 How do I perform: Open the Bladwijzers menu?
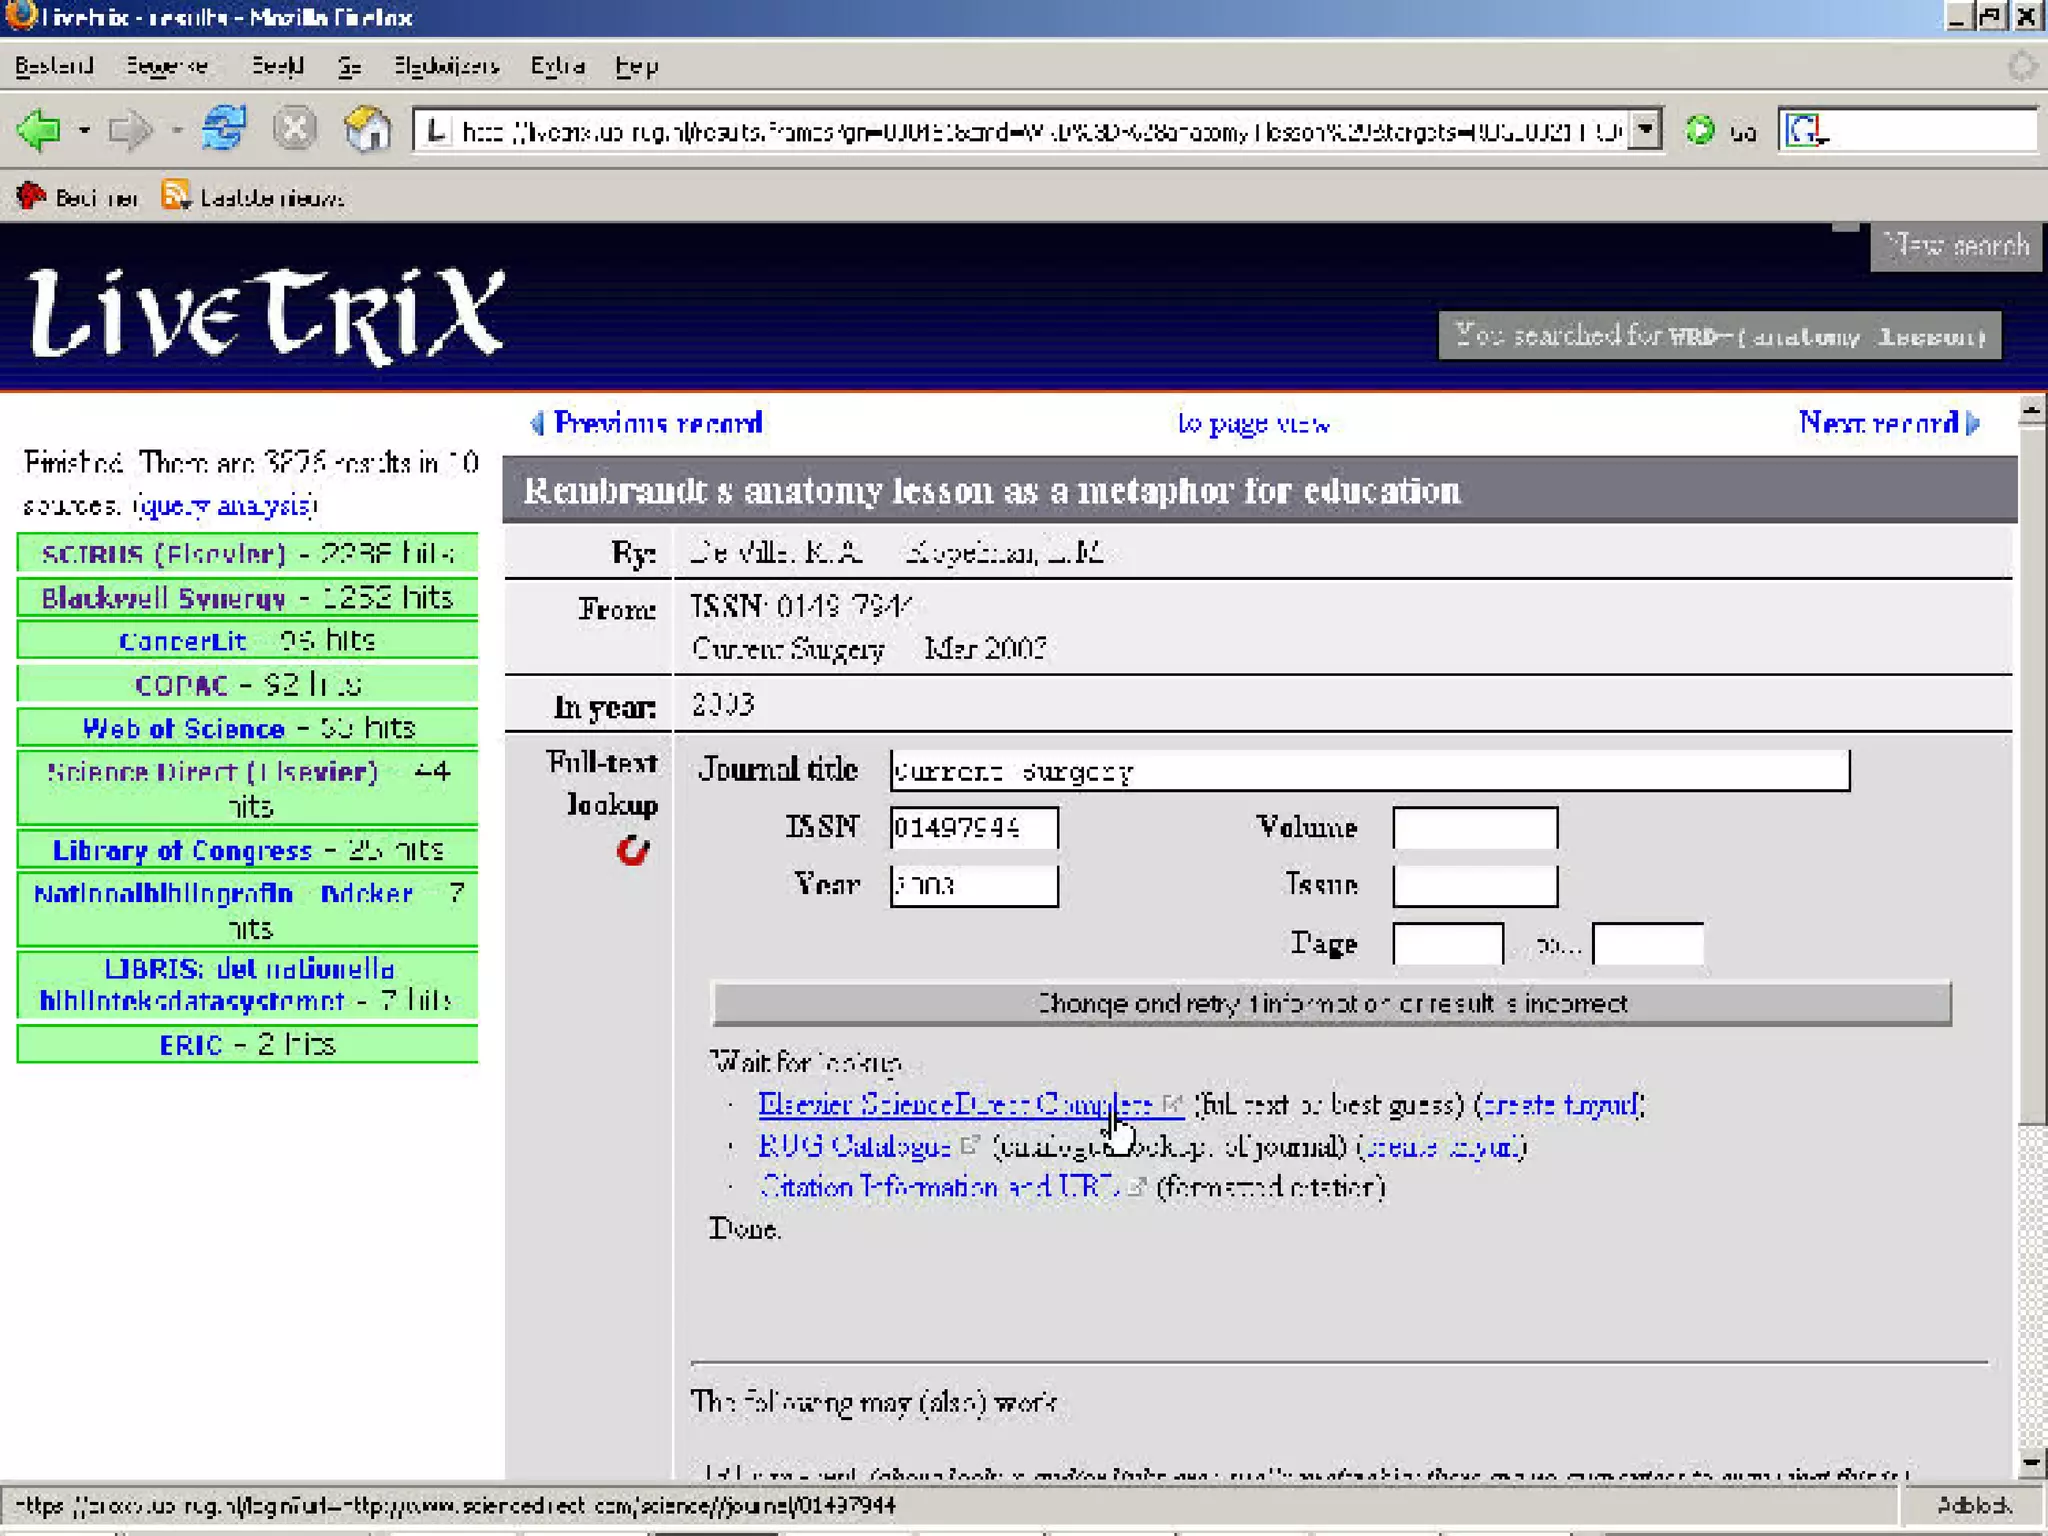446,66
